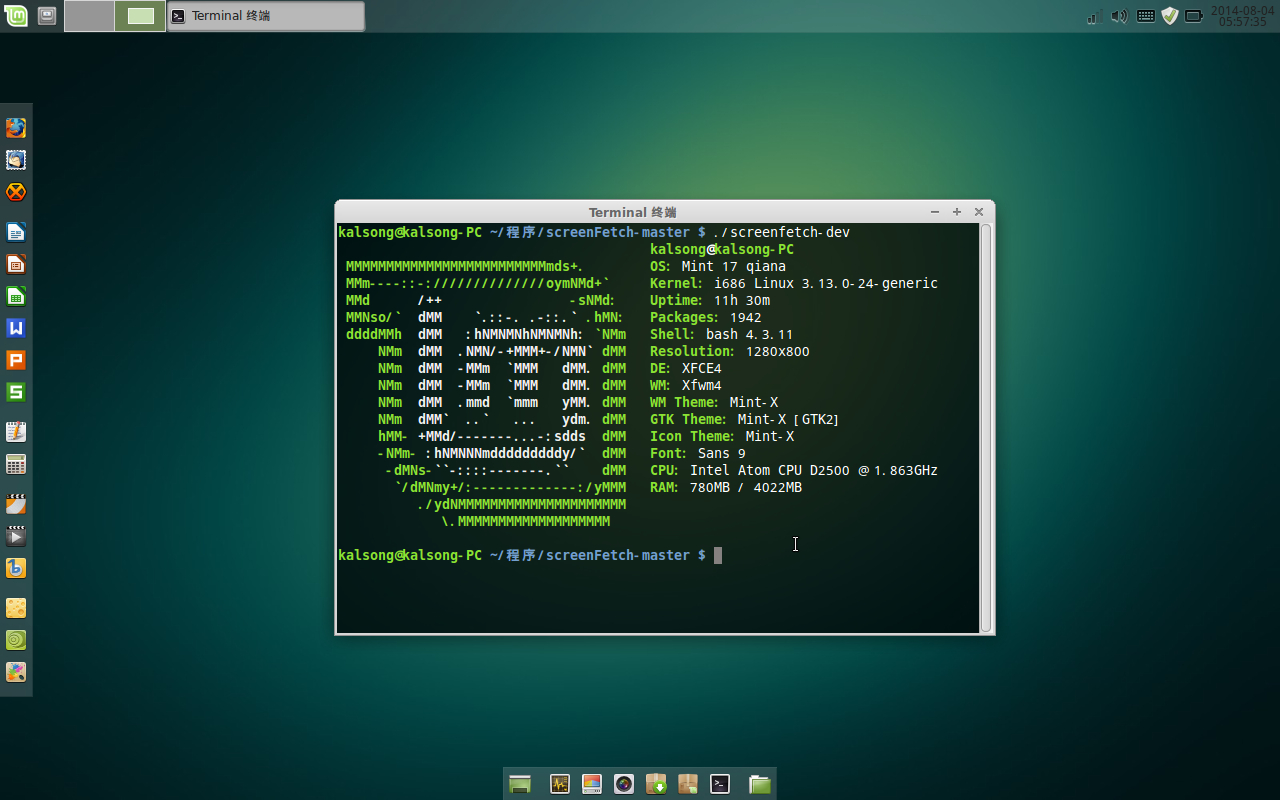This screenshot has height=800, width=1280.
Task: Click the terminal's vertical scrollbar
Action: (x=986, y=427)
